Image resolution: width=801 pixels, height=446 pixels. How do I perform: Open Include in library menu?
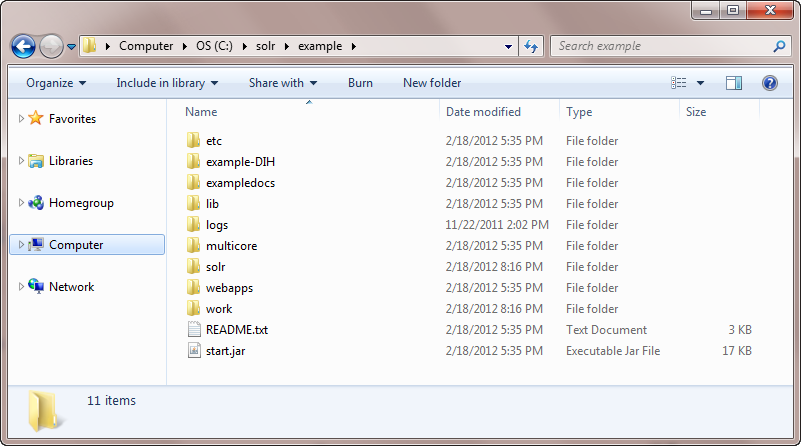coord(167,83)
